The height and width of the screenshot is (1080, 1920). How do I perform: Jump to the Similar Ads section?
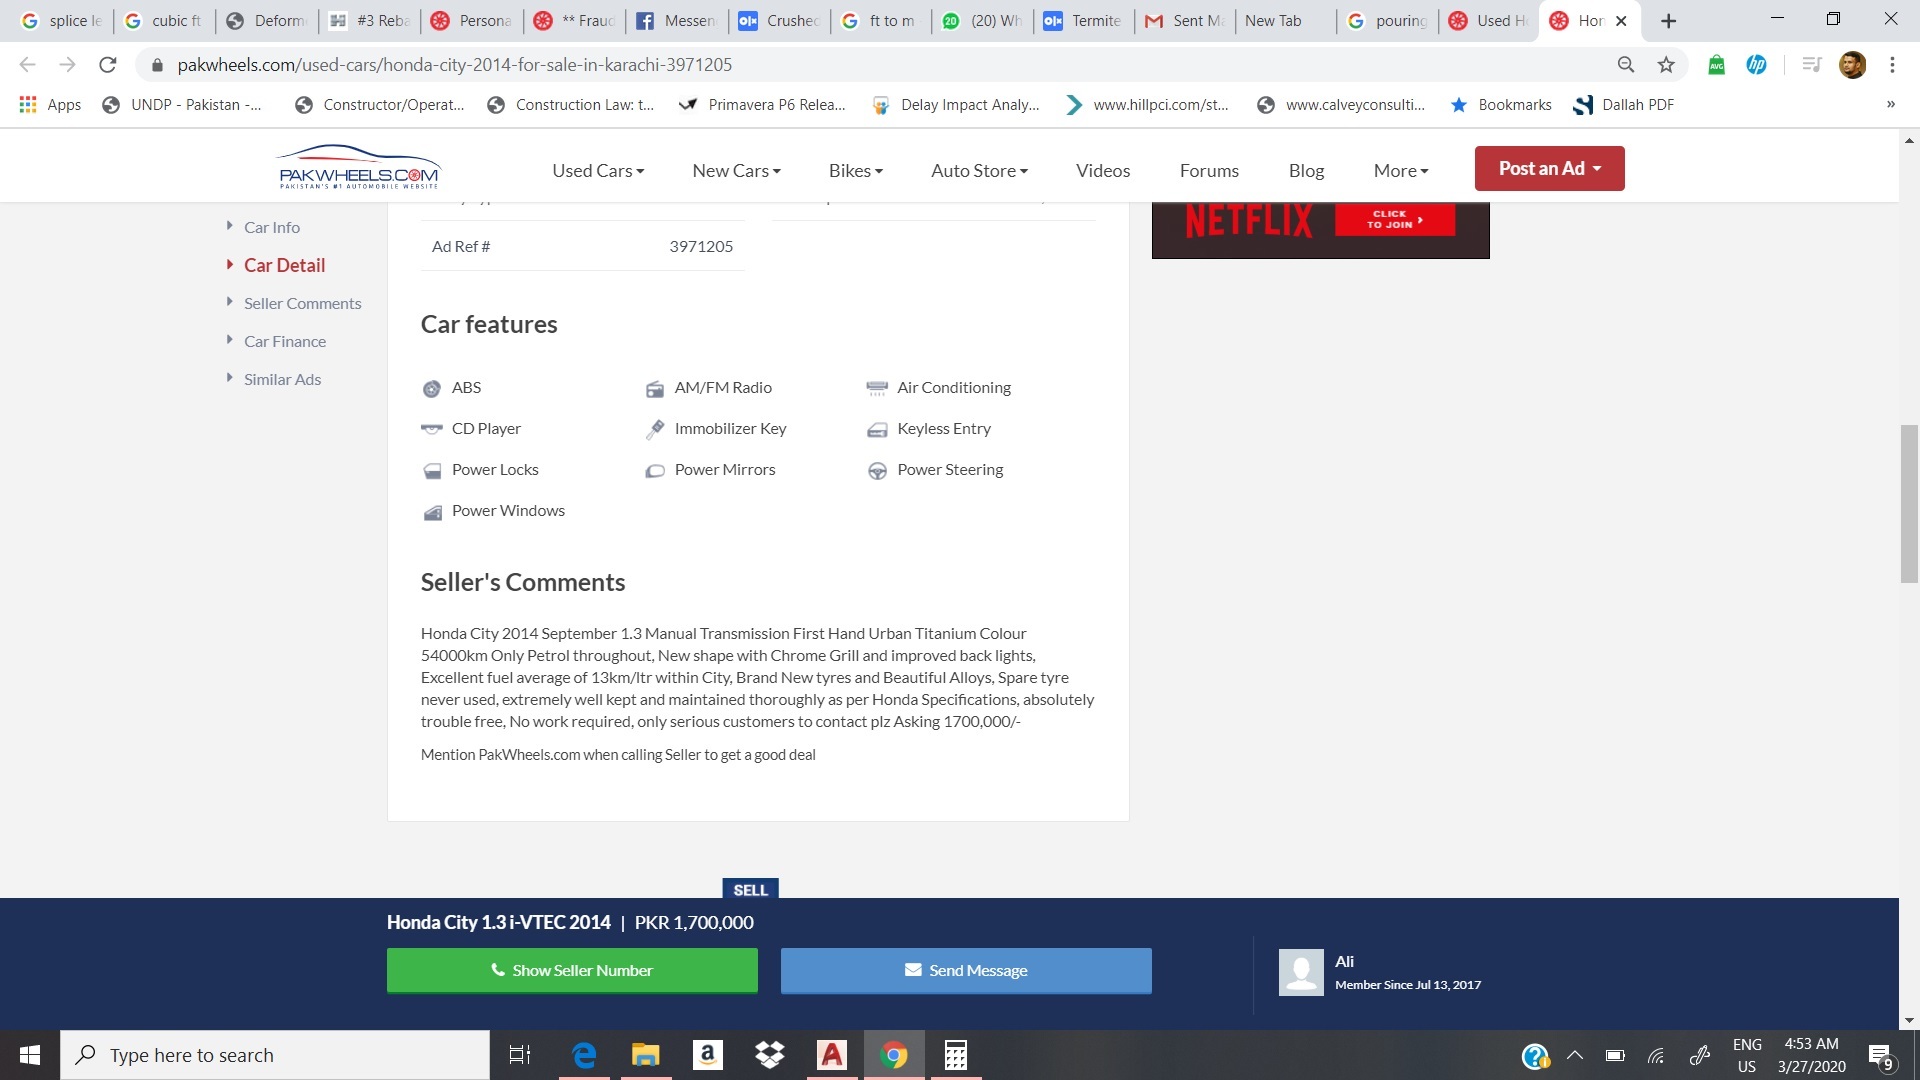tap(282, 380)
